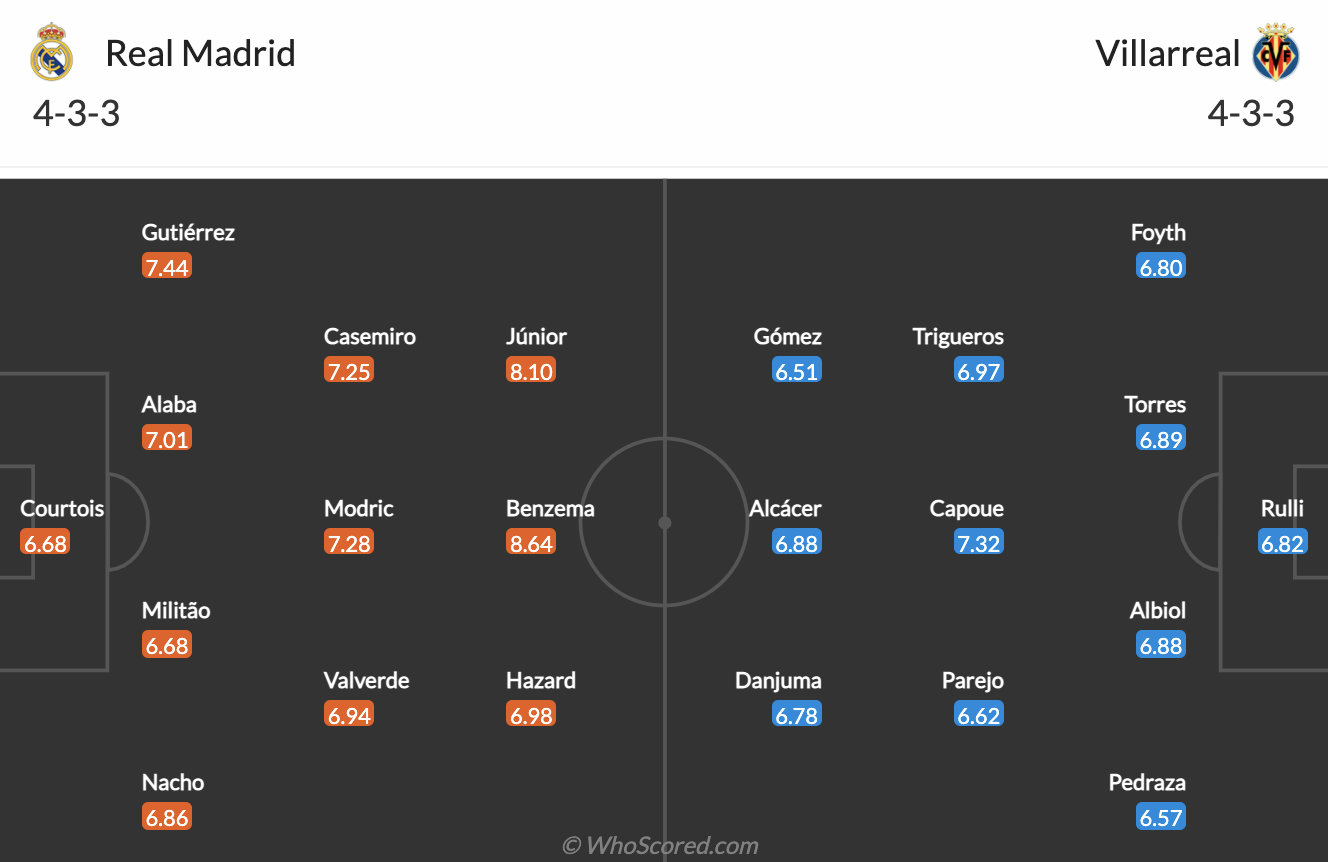Select Benzema's 8.64 rating badge
Screen dimensions: 1328x862
(531, 544)
